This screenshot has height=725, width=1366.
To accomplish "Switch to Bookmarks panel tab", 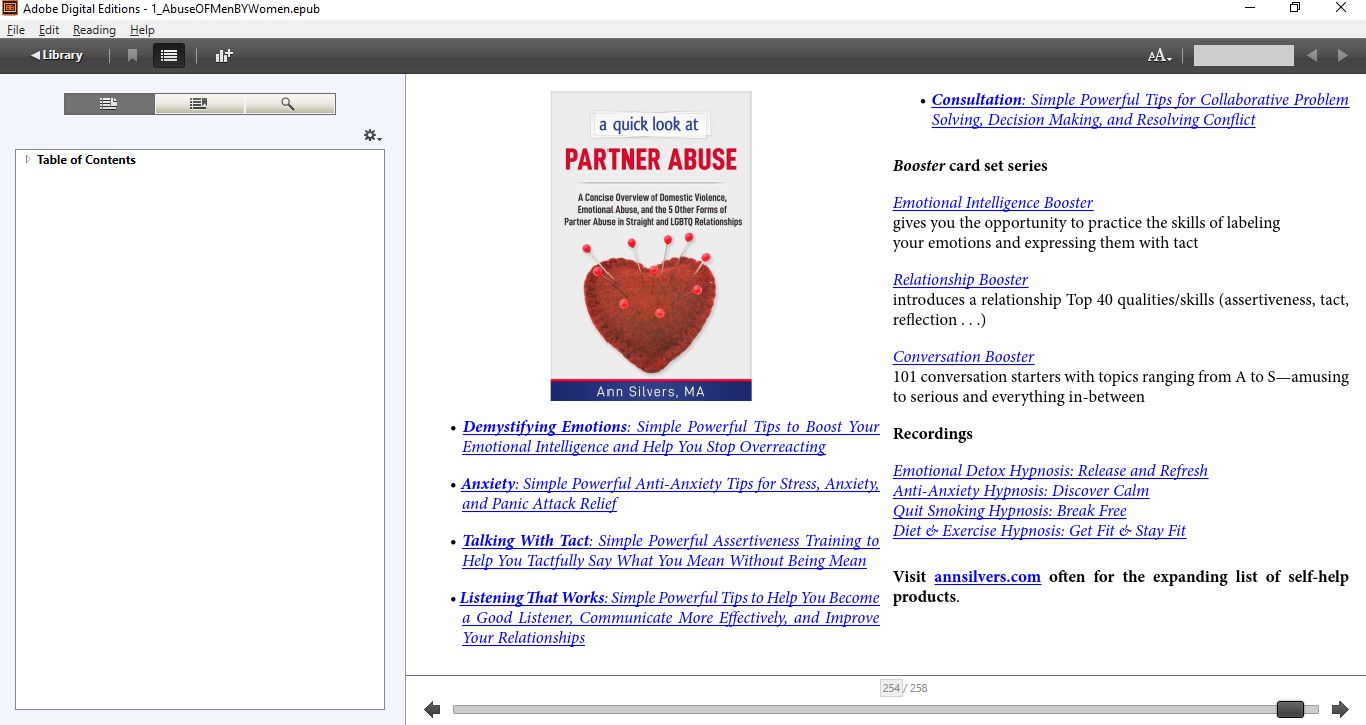I will (x=199, y=104).
